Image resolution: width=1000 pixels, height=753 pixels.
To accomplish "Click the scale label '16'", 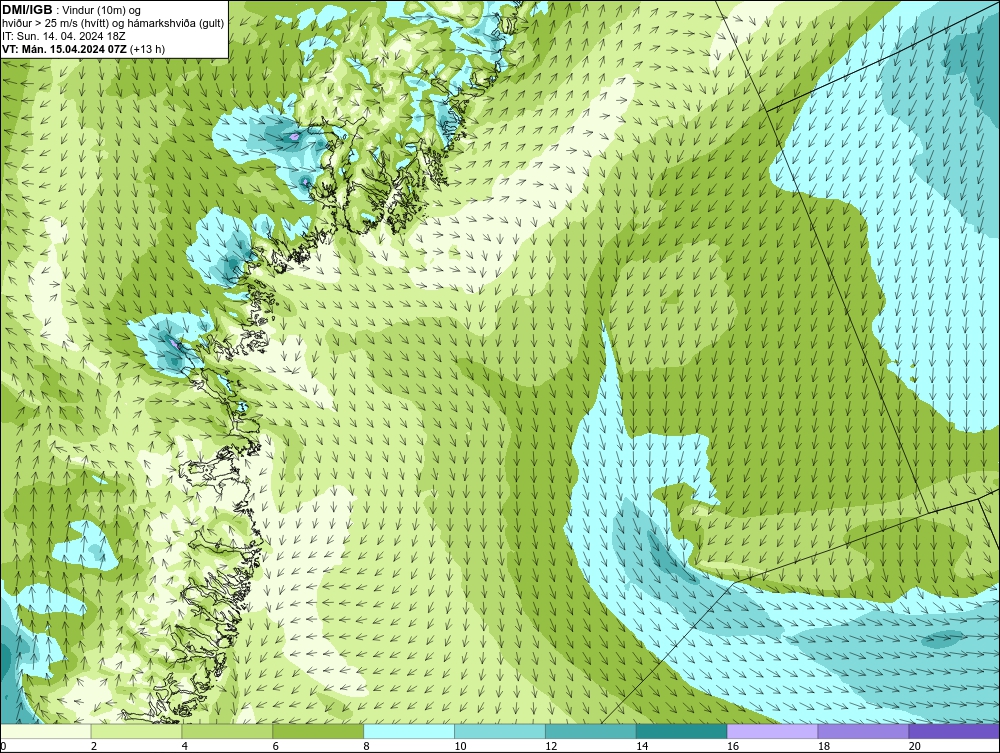I will (733, 746).
